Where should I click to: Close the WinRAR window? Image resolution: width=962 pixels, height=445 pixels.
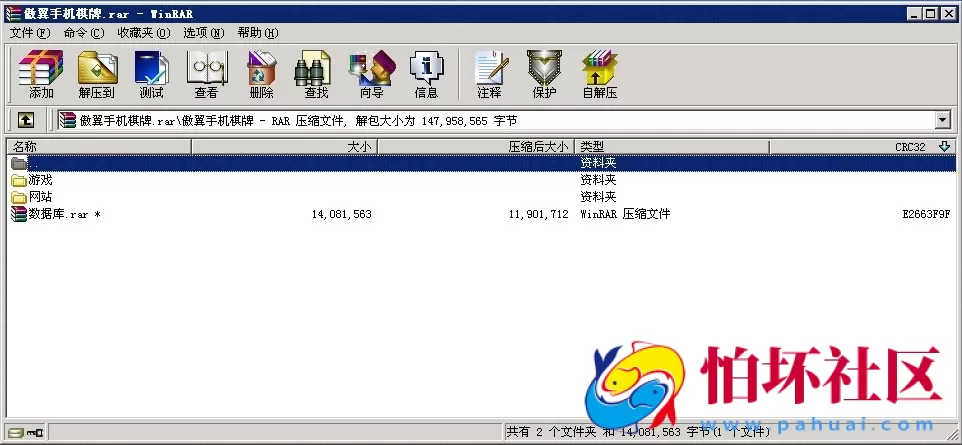point(948,14)
